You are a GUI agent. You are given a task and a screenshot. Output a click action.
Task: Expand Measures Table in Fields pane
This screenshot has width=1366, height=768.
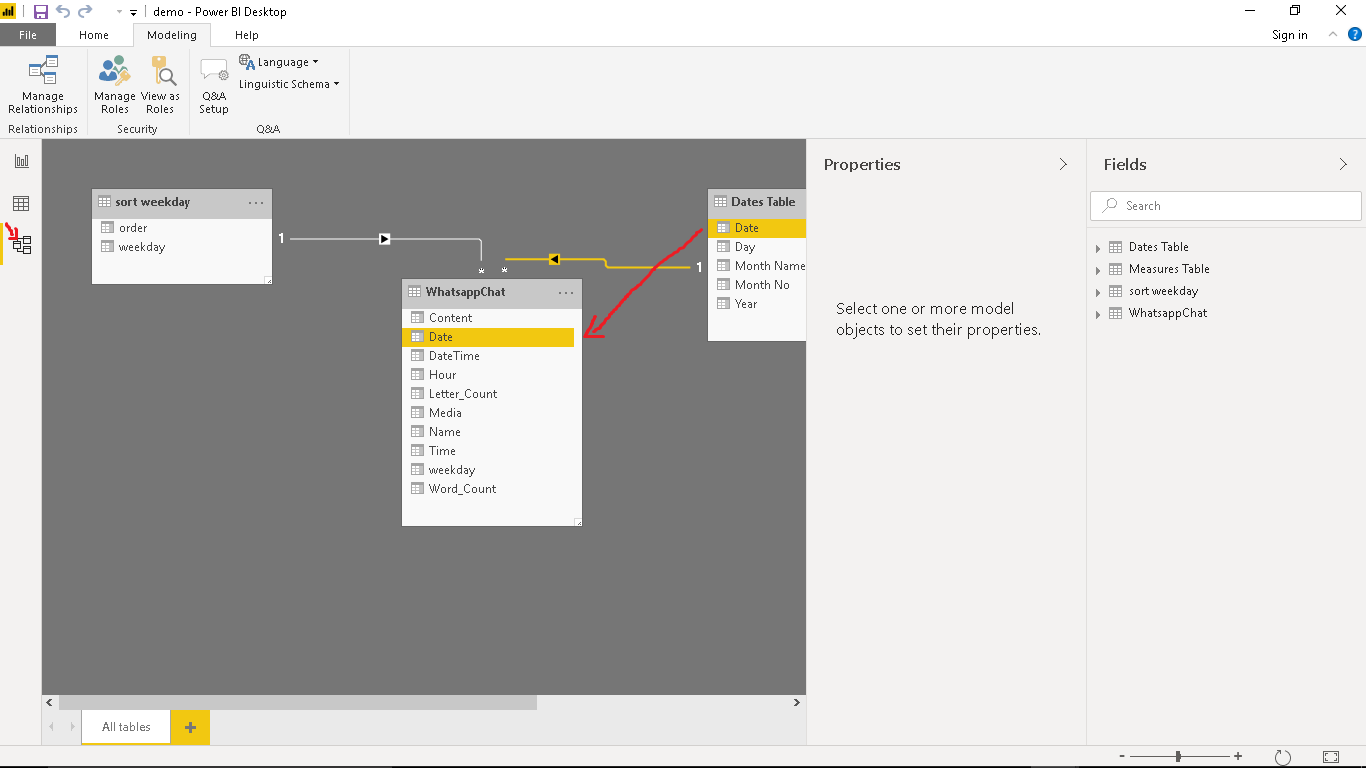tap(1098, 270)
